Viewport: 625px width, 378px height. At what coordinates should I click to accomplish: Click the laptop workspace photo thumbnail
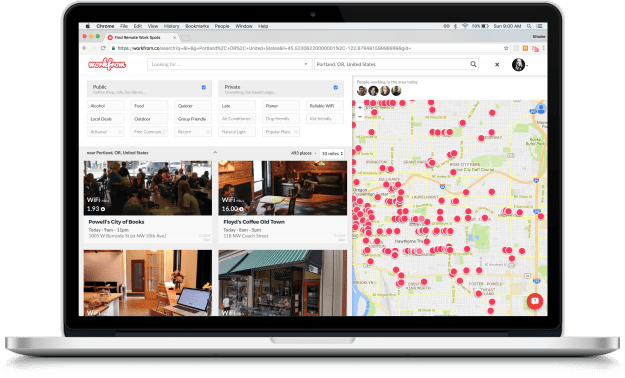click(148, 283)
